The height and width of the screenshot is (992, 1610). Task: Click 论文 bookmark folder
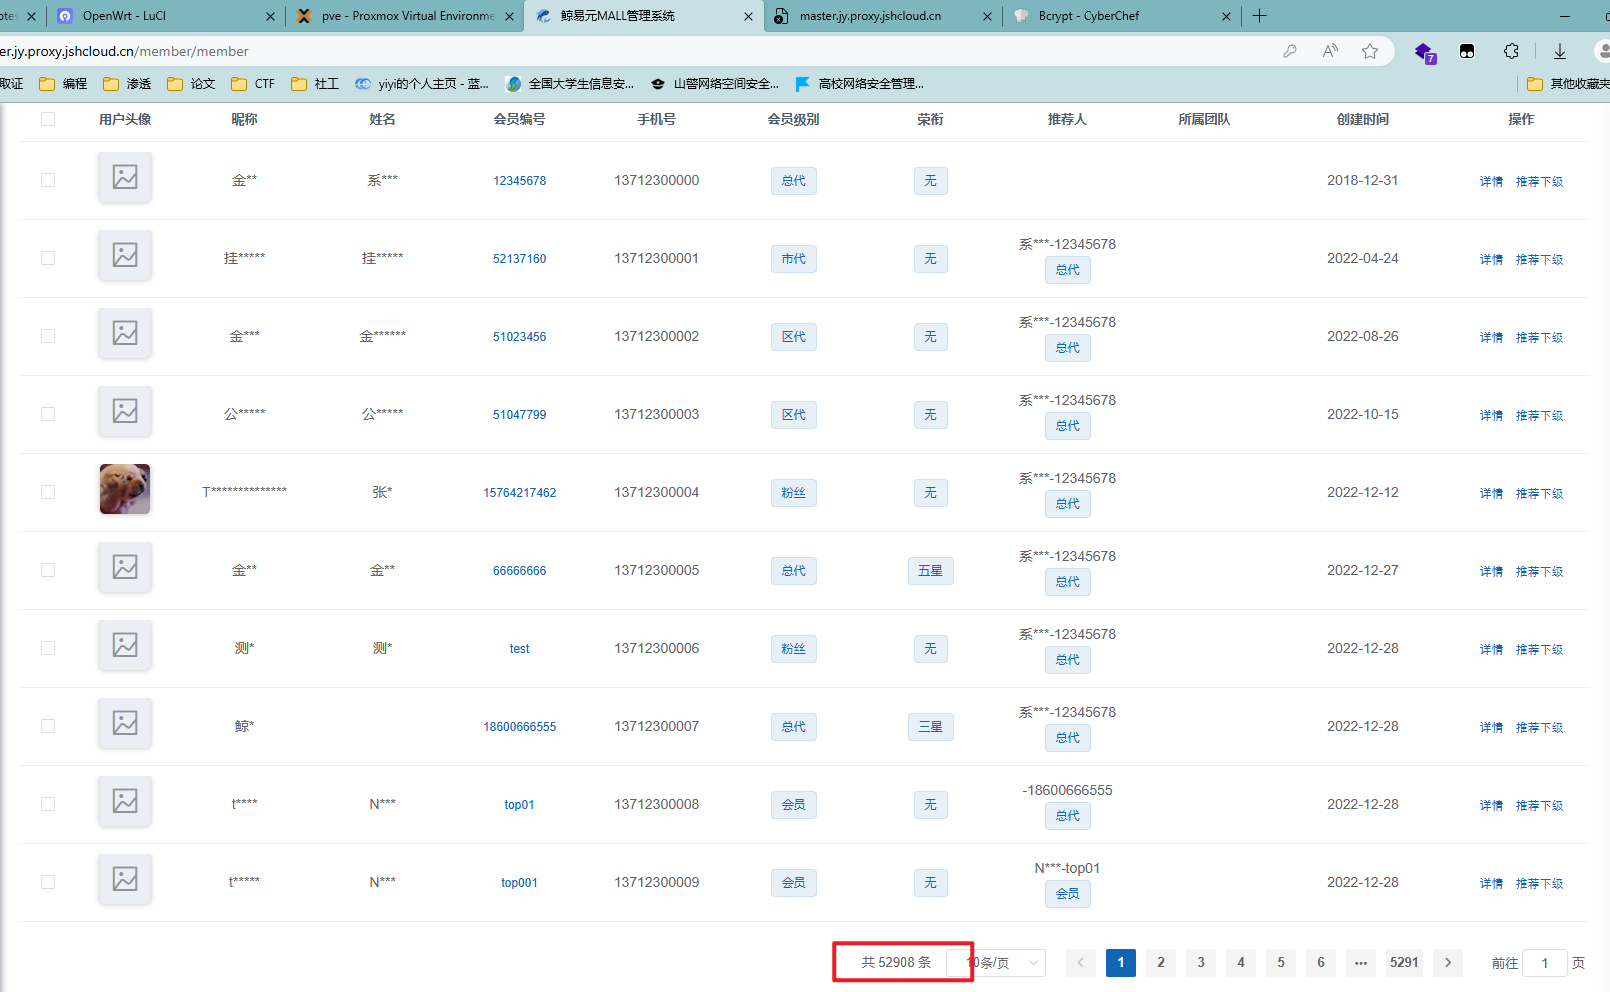click(191, 84)
